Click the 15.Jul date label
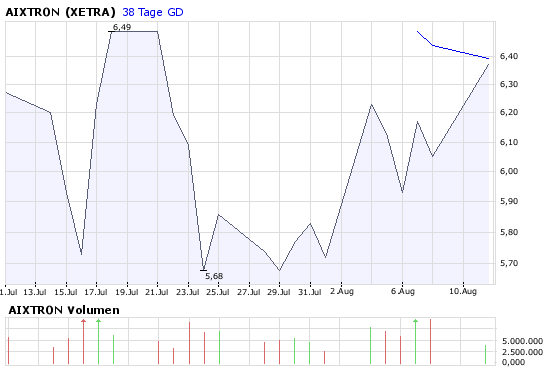The width and height of the screenshot is (545, 370). point(66,292)
